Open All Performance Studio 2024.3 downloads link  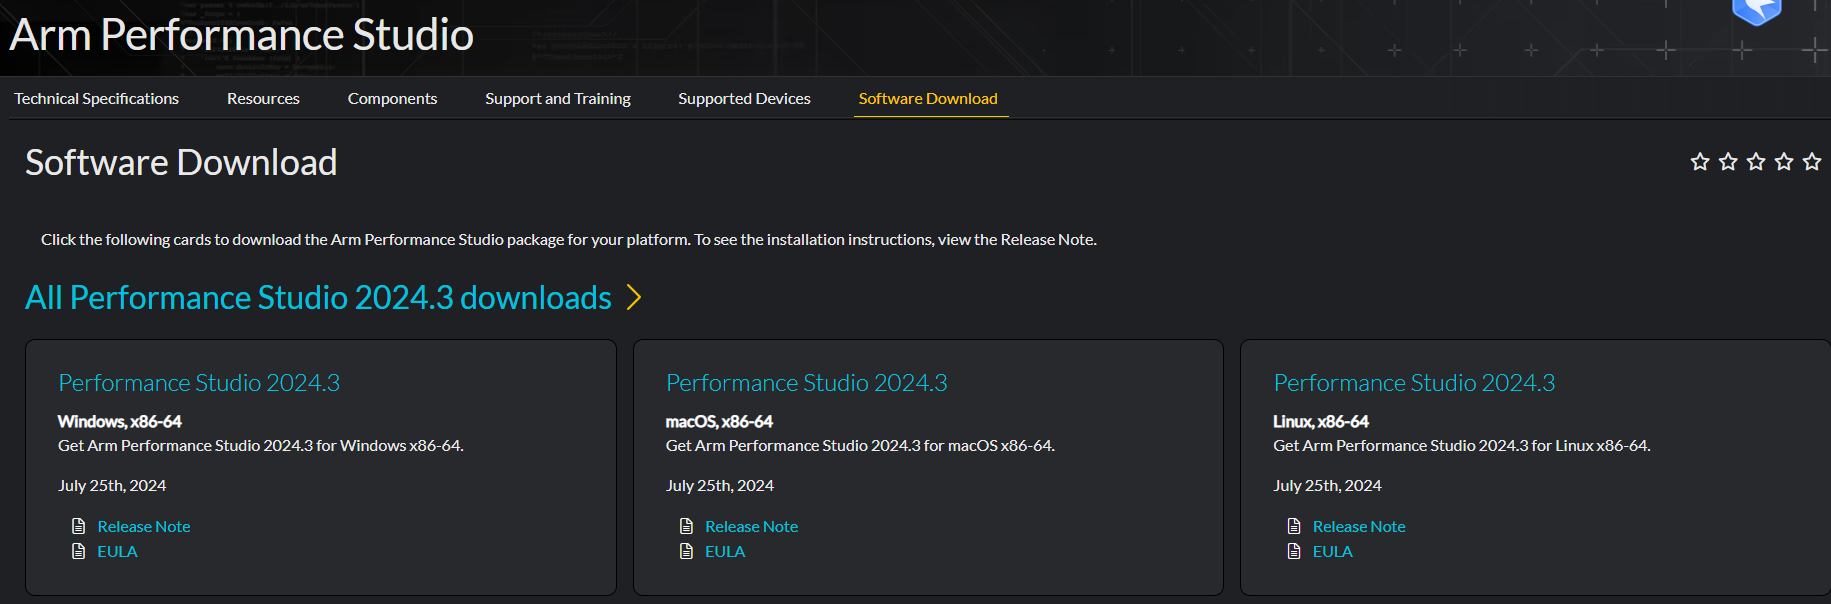(x=318, y=298)
